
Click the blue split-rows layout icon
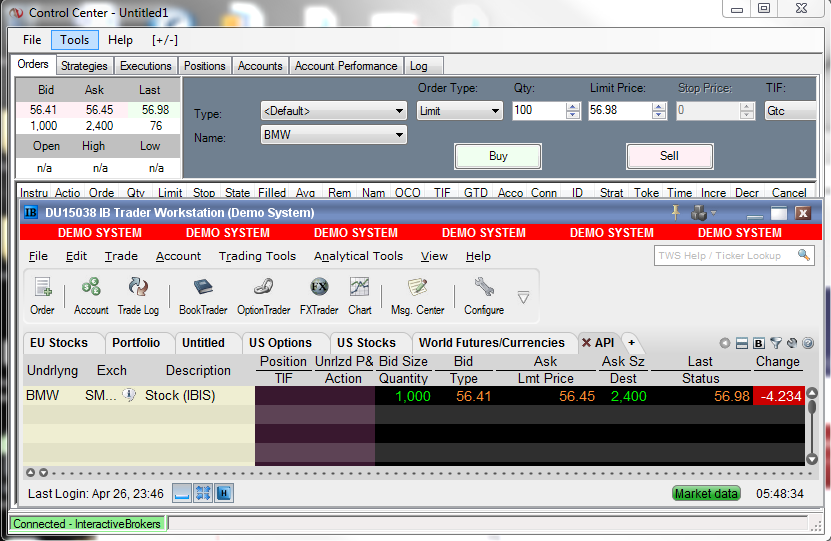coord(742,343)
